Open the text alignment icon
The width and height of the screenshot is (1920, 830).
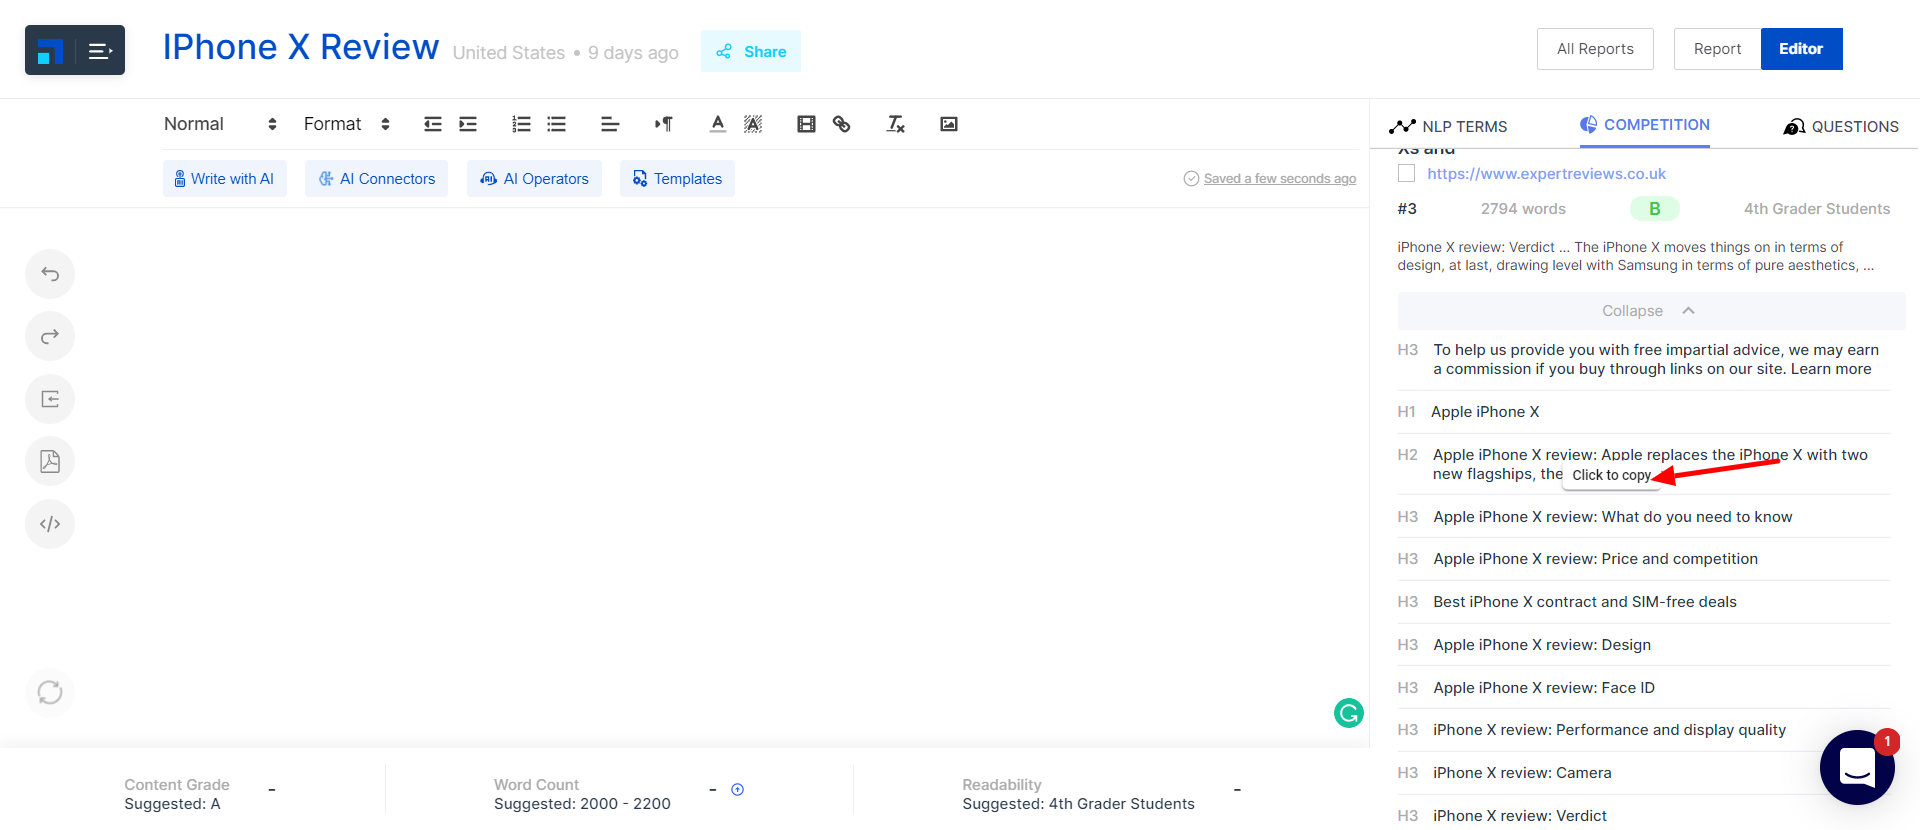click(610, 124)
